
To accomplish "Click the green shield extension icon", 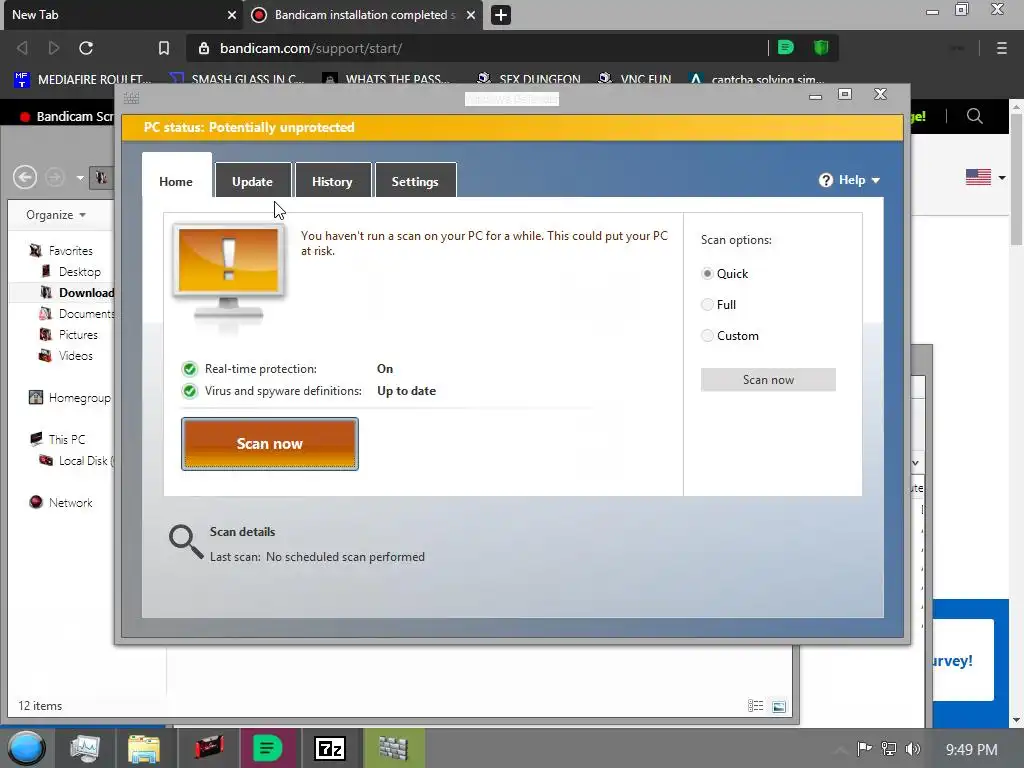I will (x=821, y=48).
